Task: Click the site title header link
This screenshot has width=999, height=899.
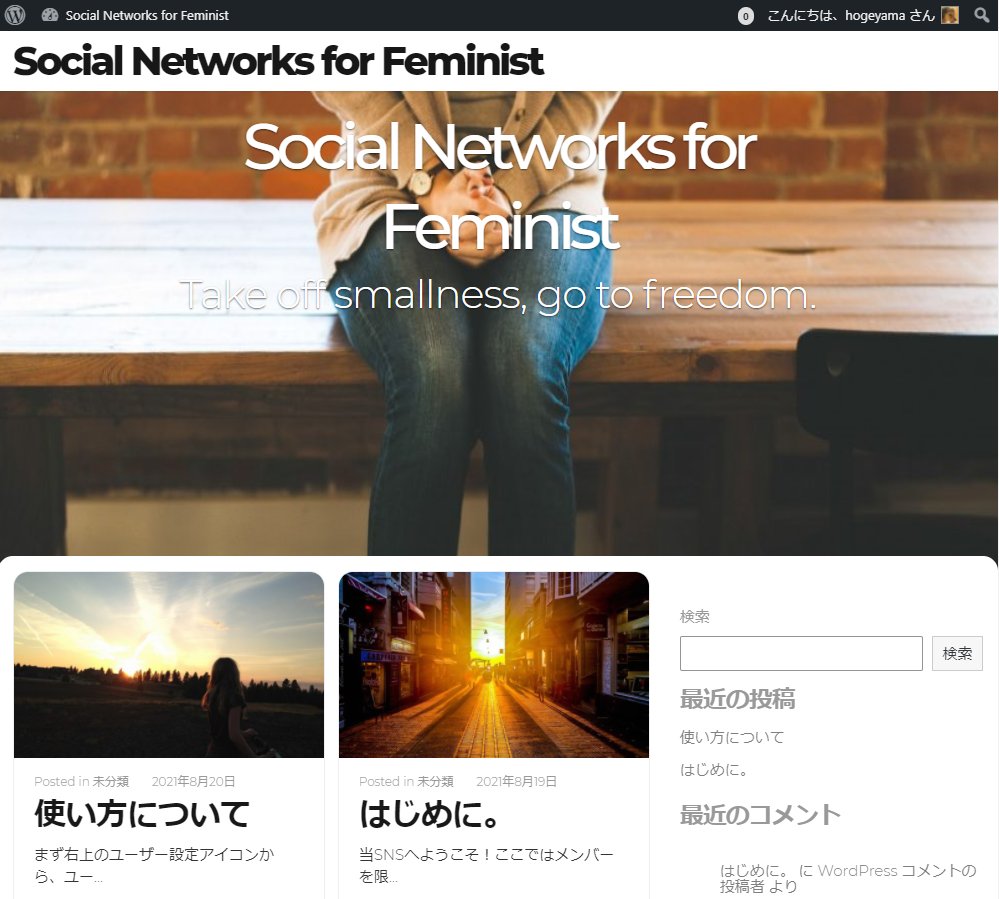Action: (x=278, y=61)
